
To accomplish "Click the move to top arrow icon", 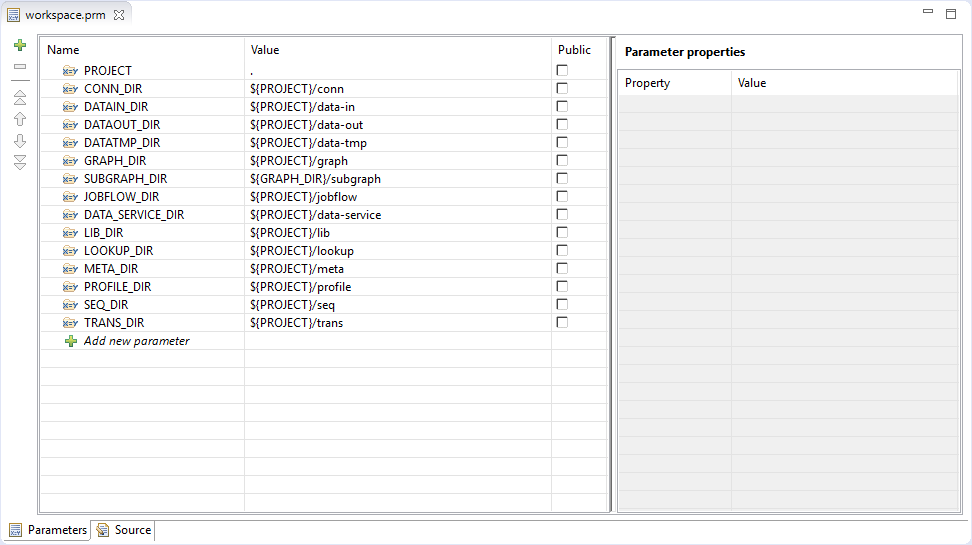I will pyautogui.click(x=19, y=97).
